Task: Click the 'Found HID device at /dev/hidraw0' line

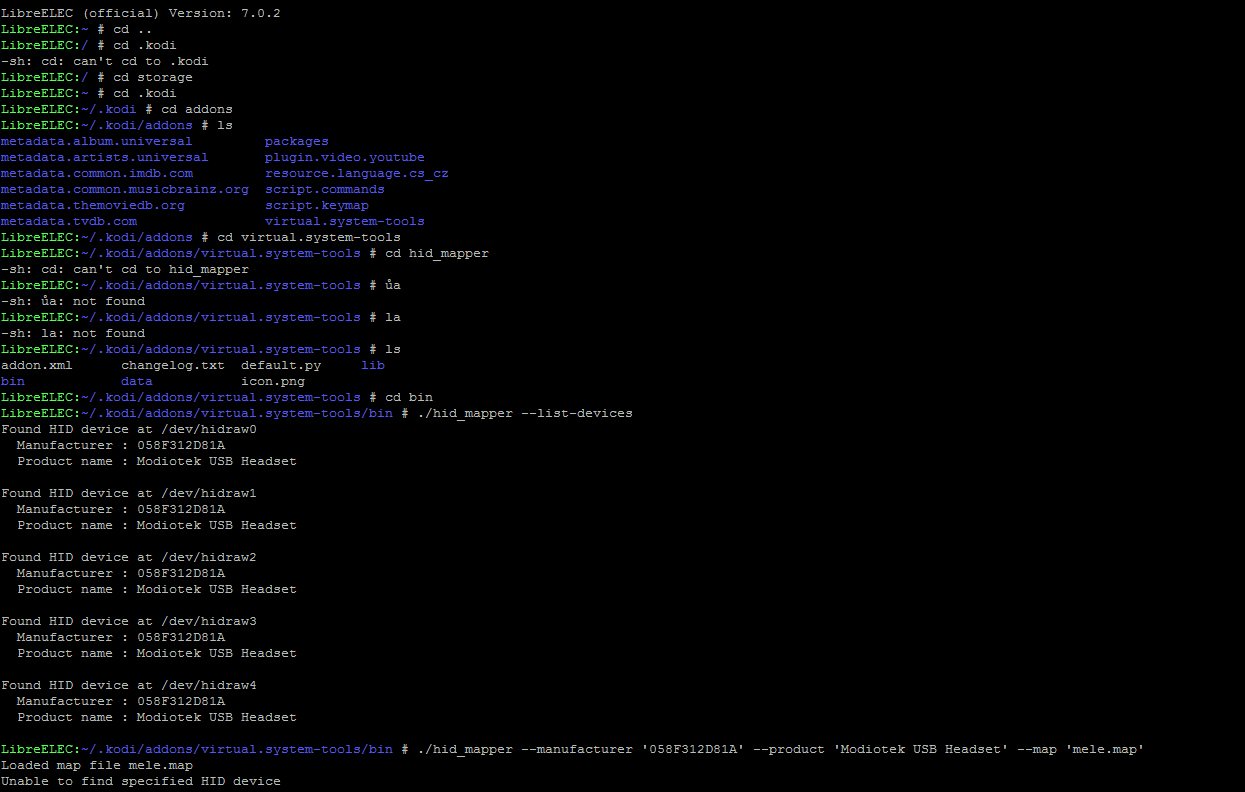Action: [128, 429]
